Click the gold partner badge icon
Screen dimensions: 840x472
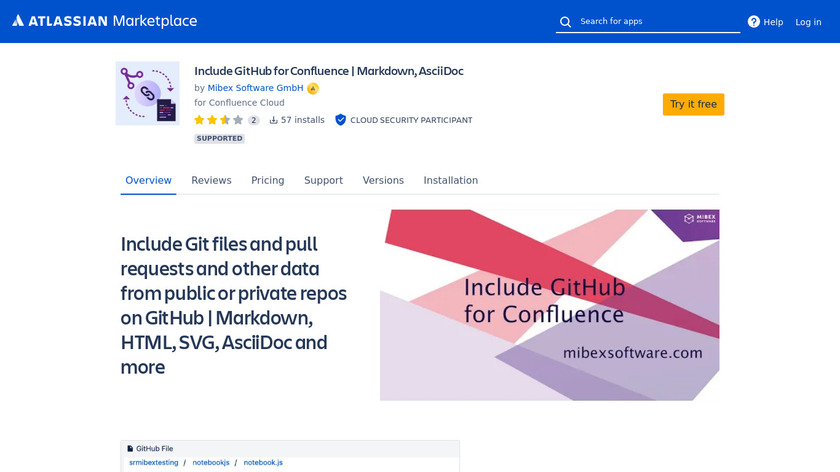[x=313, y=88]
